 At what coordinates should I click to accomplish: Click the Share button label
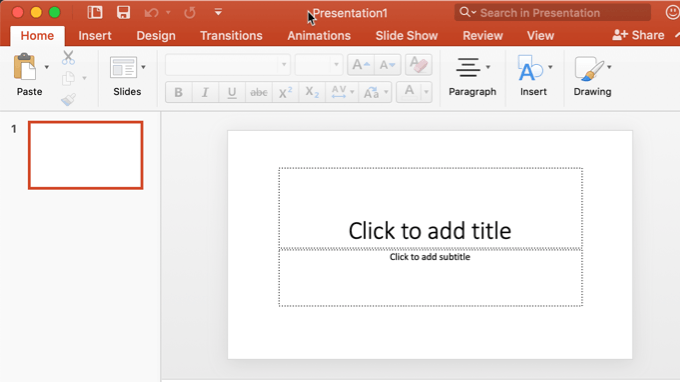tap(648, 35)
